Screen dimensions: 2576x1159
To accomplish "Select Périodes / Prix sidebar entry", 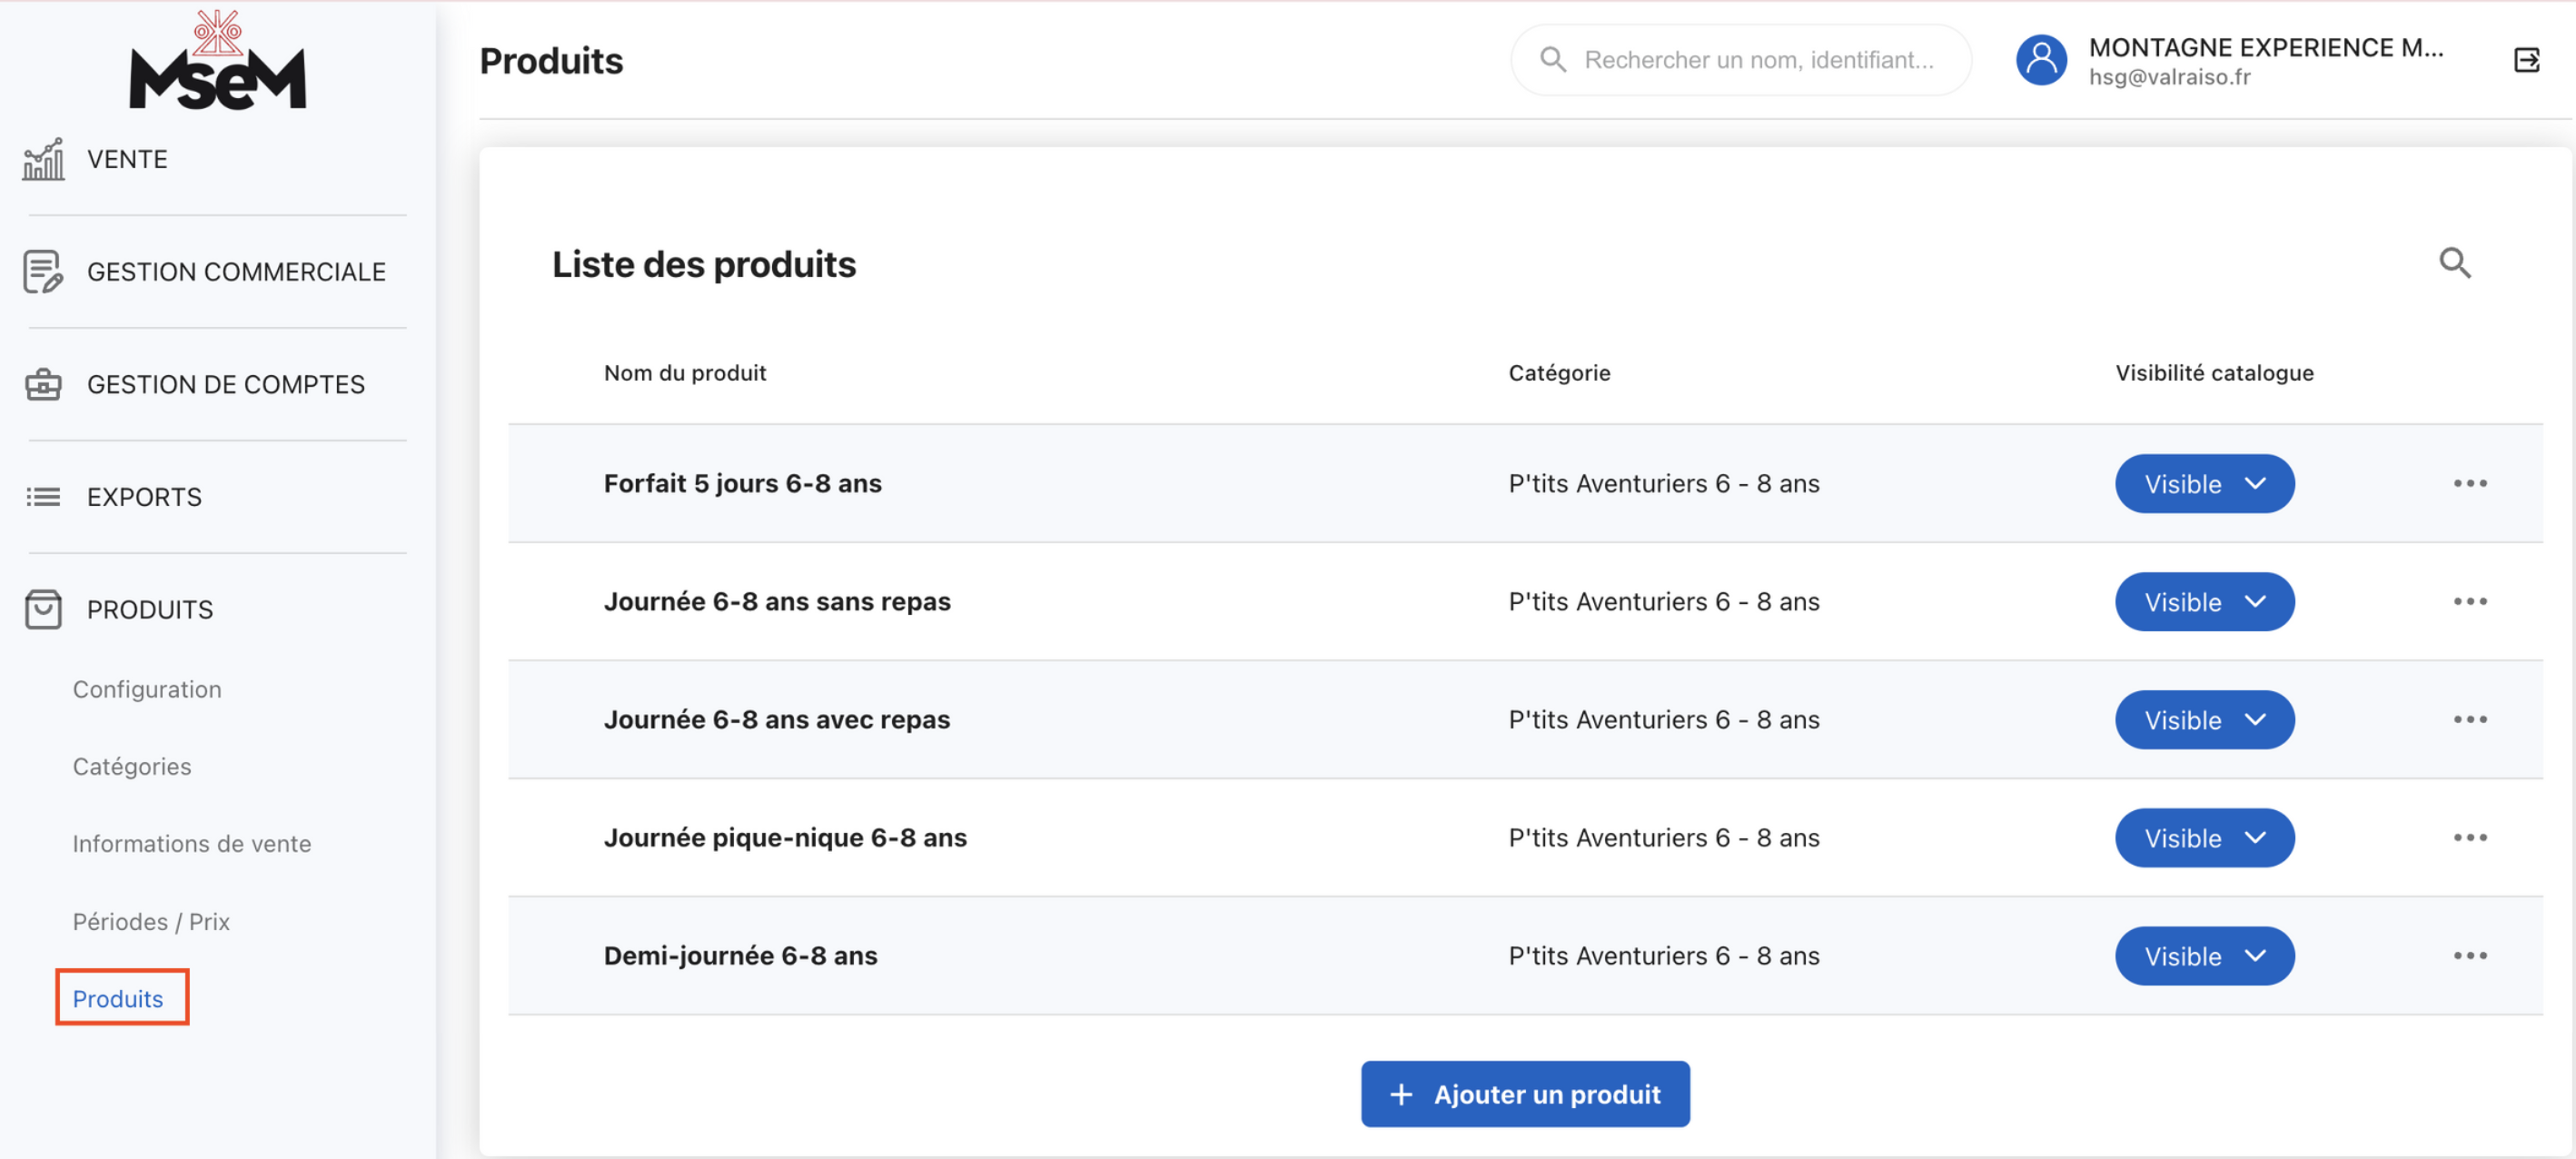I will [151, 921].
